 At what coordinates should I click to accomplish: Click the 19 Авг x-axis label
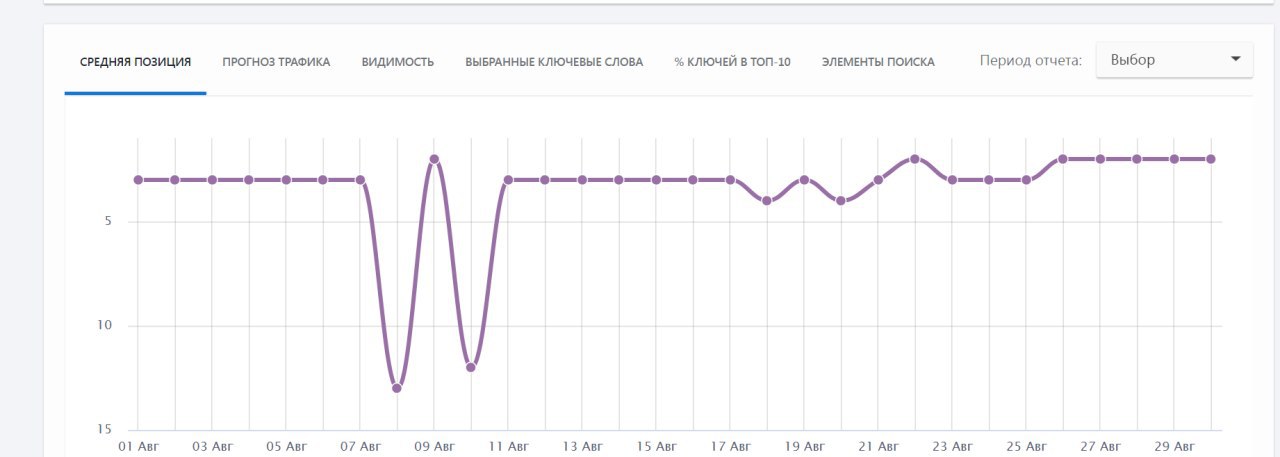tap(804, 446)
